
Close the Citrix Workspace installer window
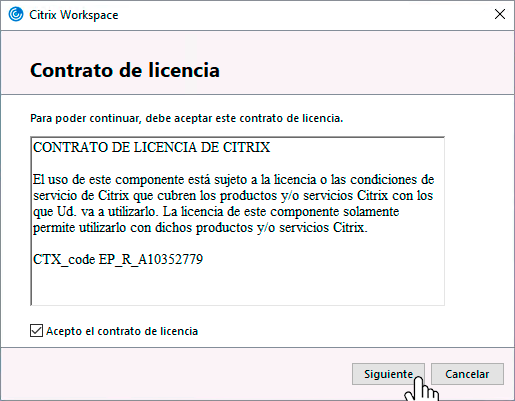click(500, 14)
